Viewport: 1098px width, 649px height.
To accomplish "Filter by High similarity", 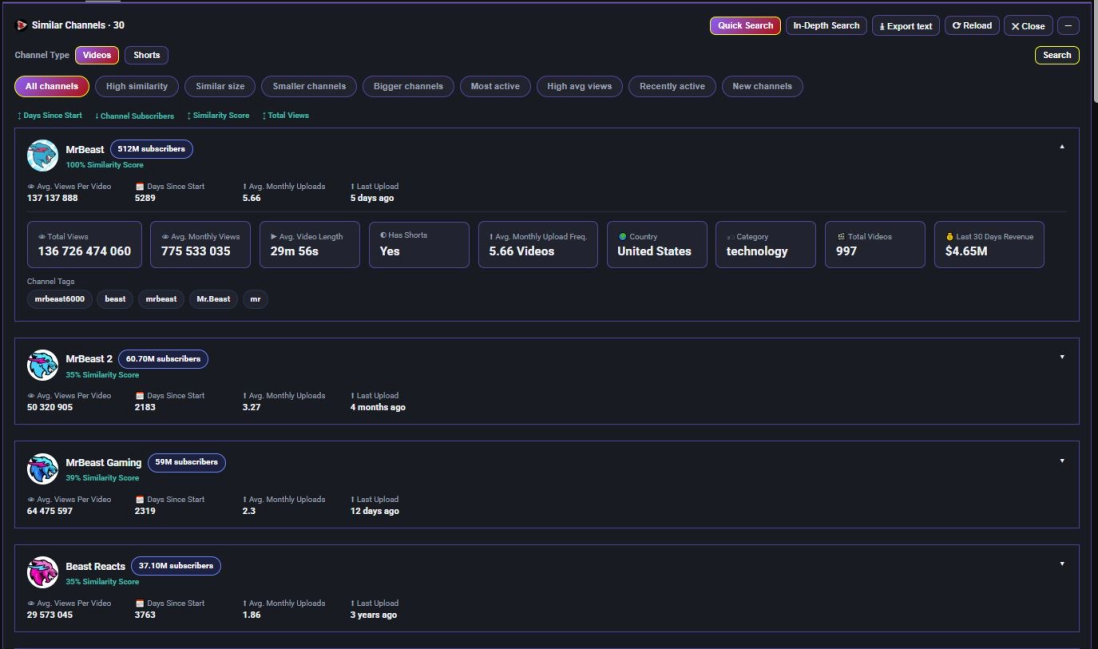I will [137, 86].
